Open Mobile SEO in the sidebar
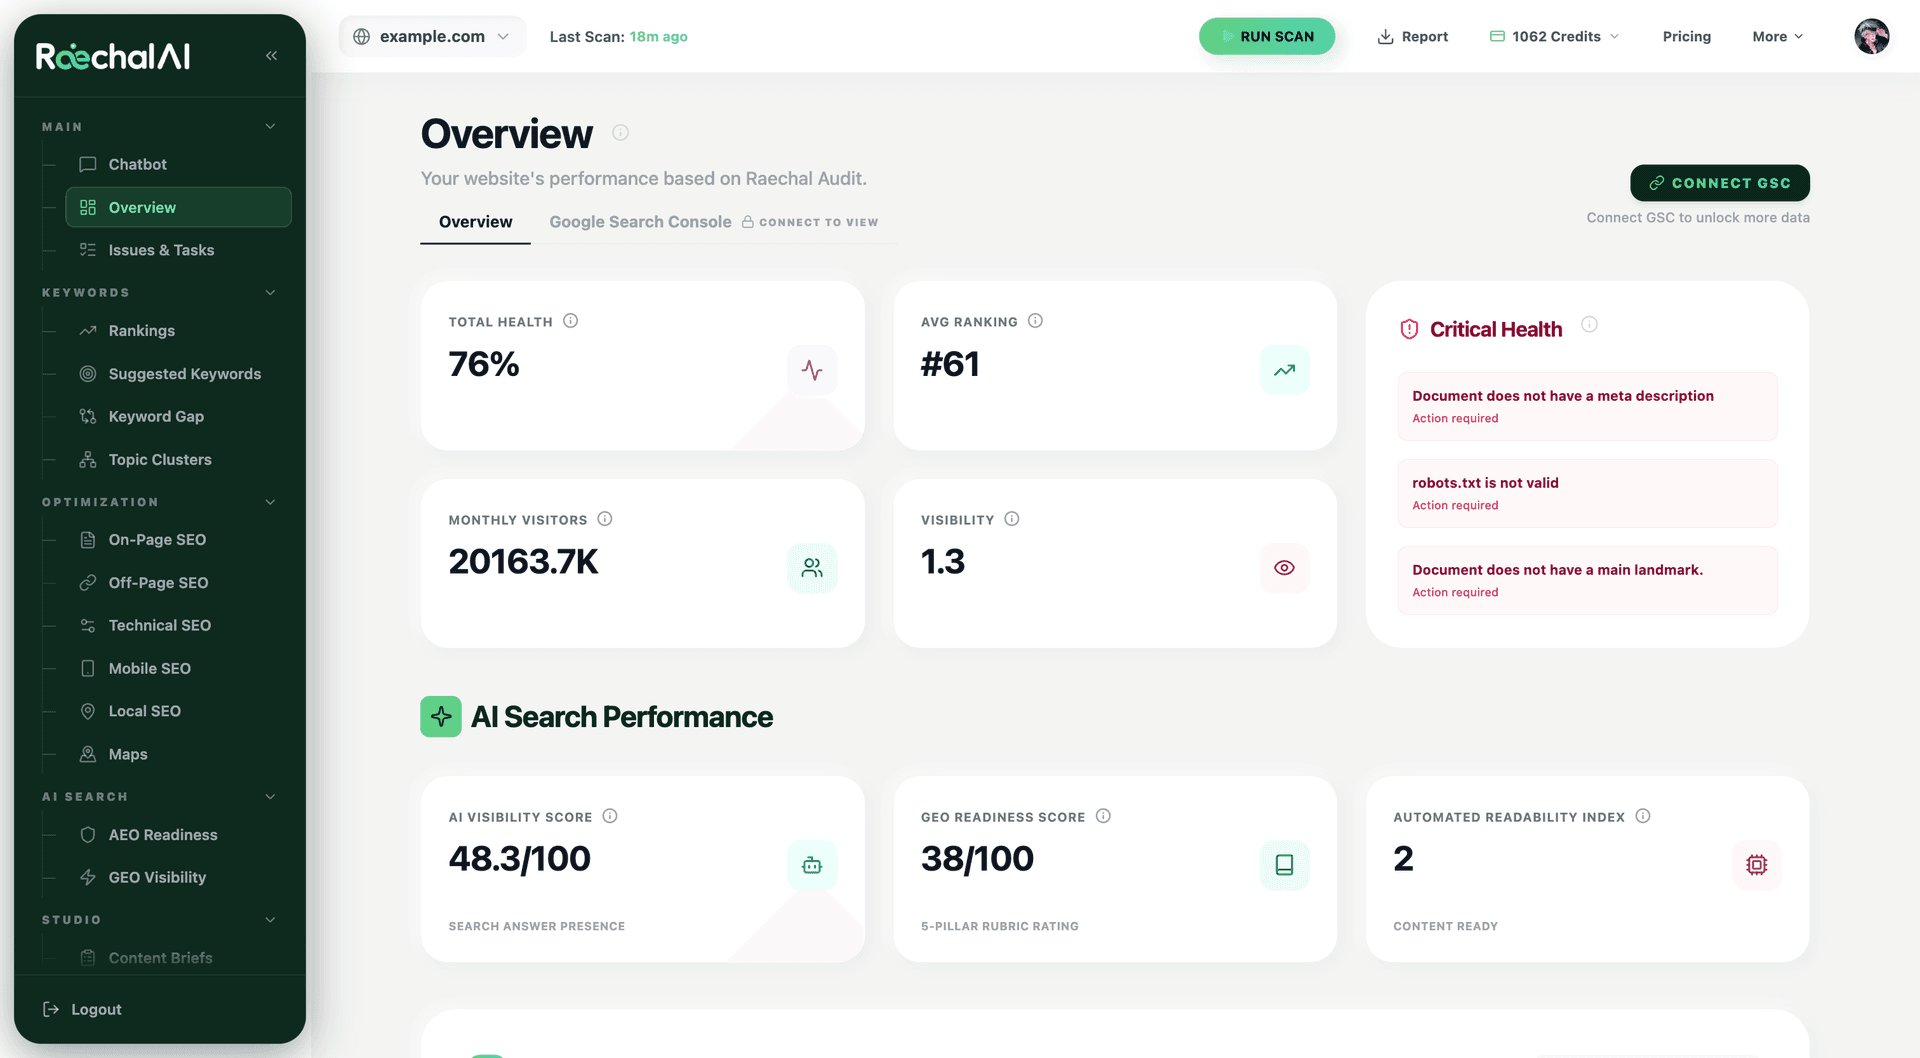The width and height of the screenshot is (1920, 1058). point(178,669)
